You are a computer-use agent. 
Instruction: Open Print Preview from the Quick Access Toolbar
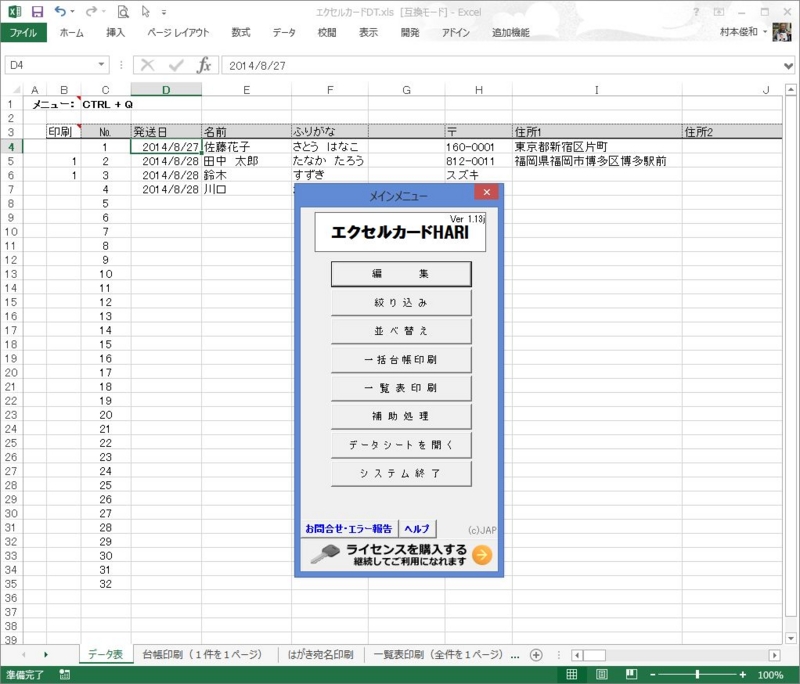[124, 11]
